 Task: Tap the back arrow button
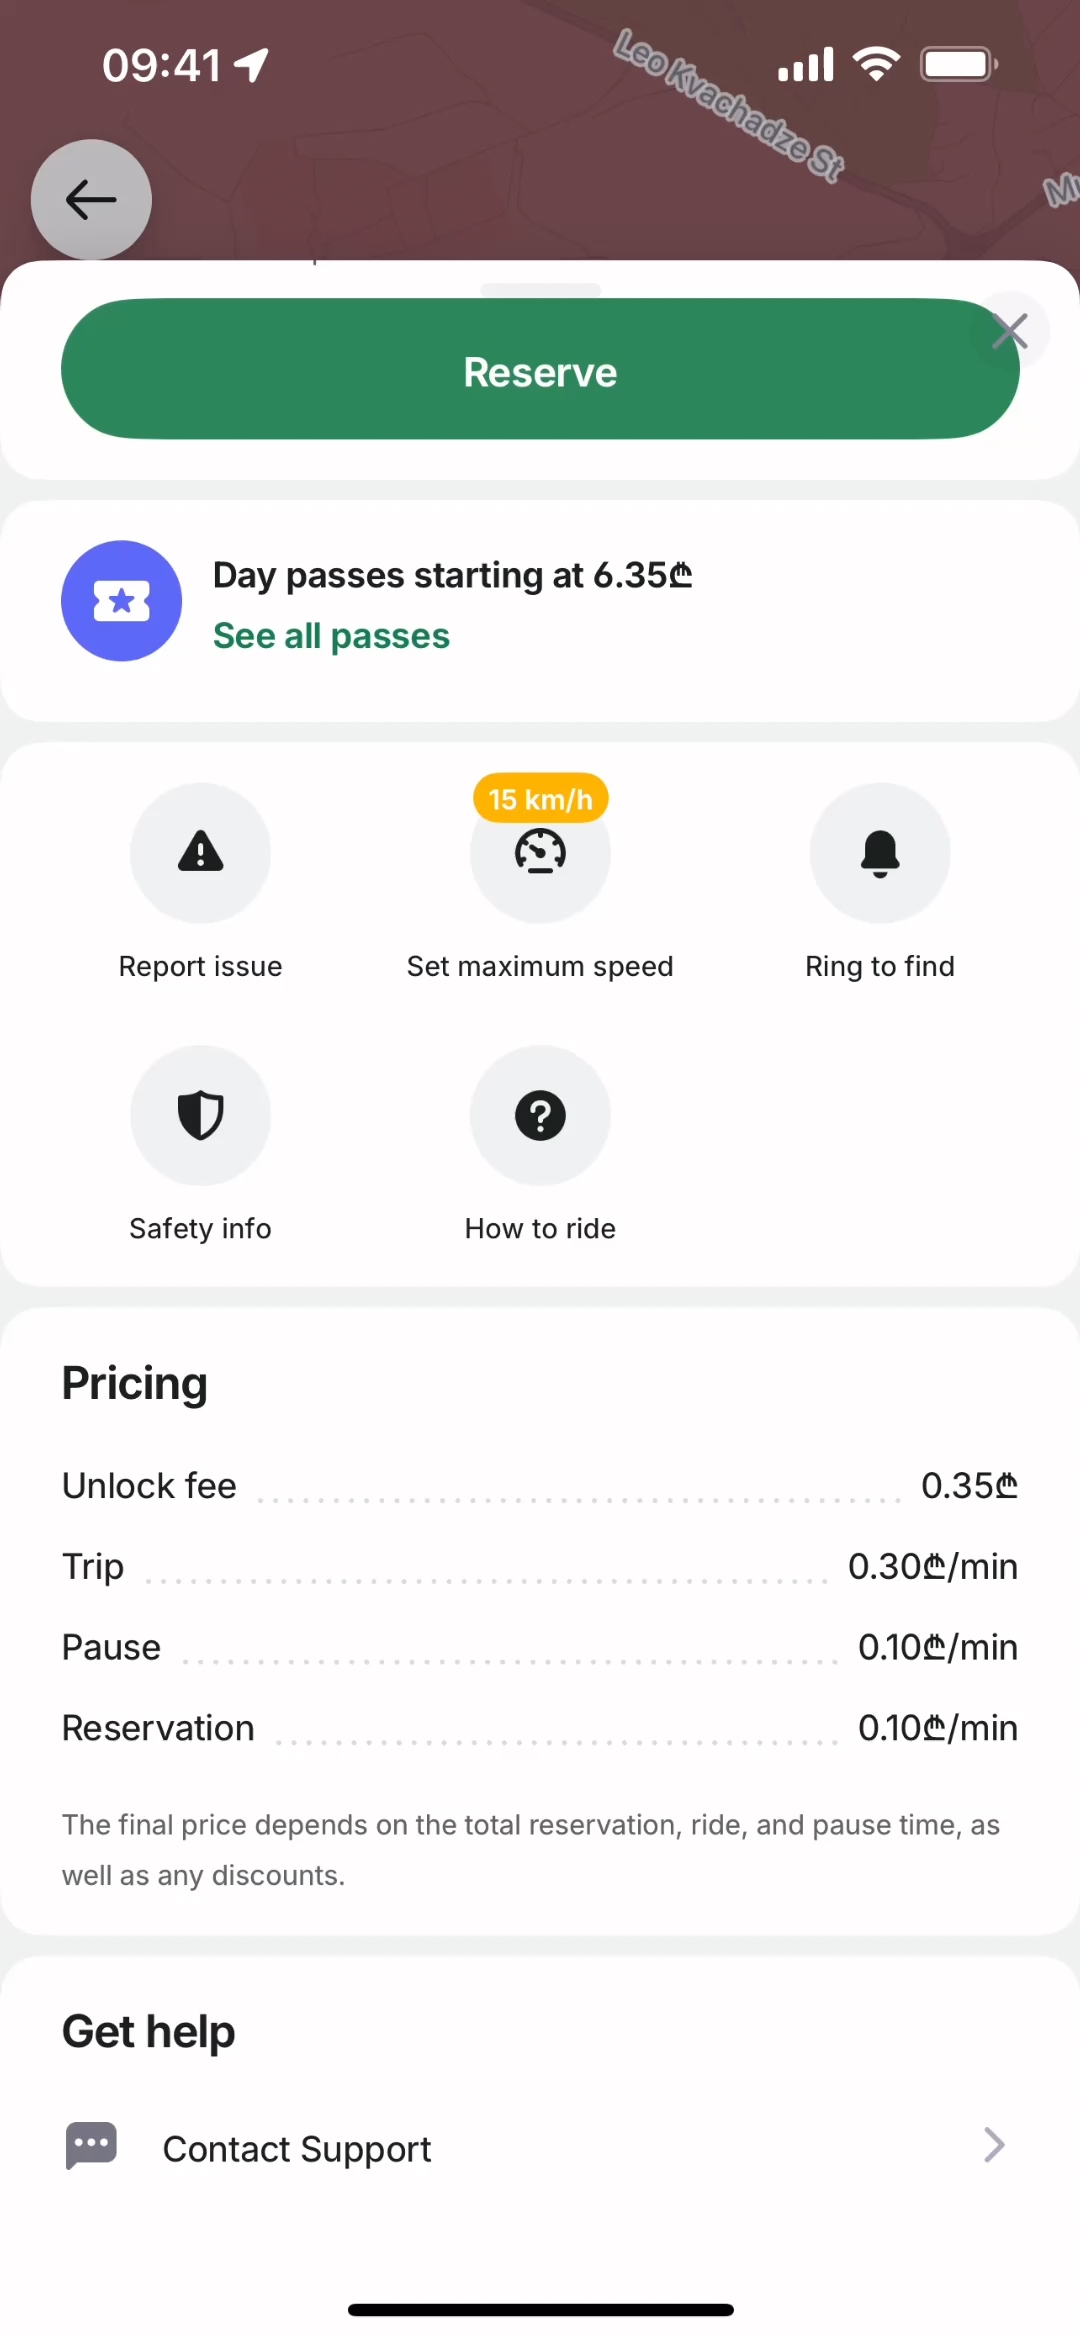(91, 199)
